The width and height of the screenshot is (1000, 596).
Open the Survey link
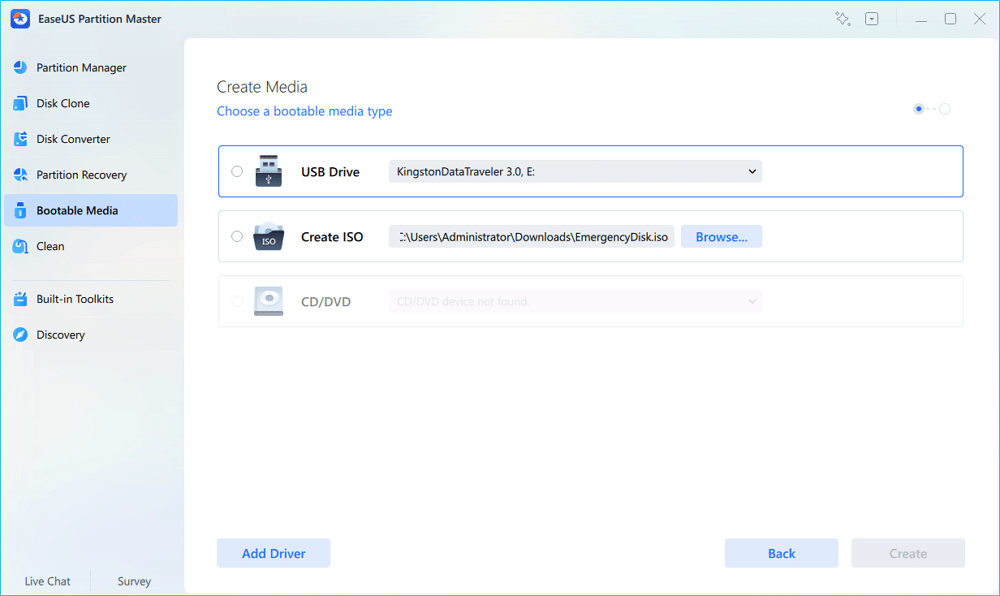pyautogui.click(x=134, y=581)
